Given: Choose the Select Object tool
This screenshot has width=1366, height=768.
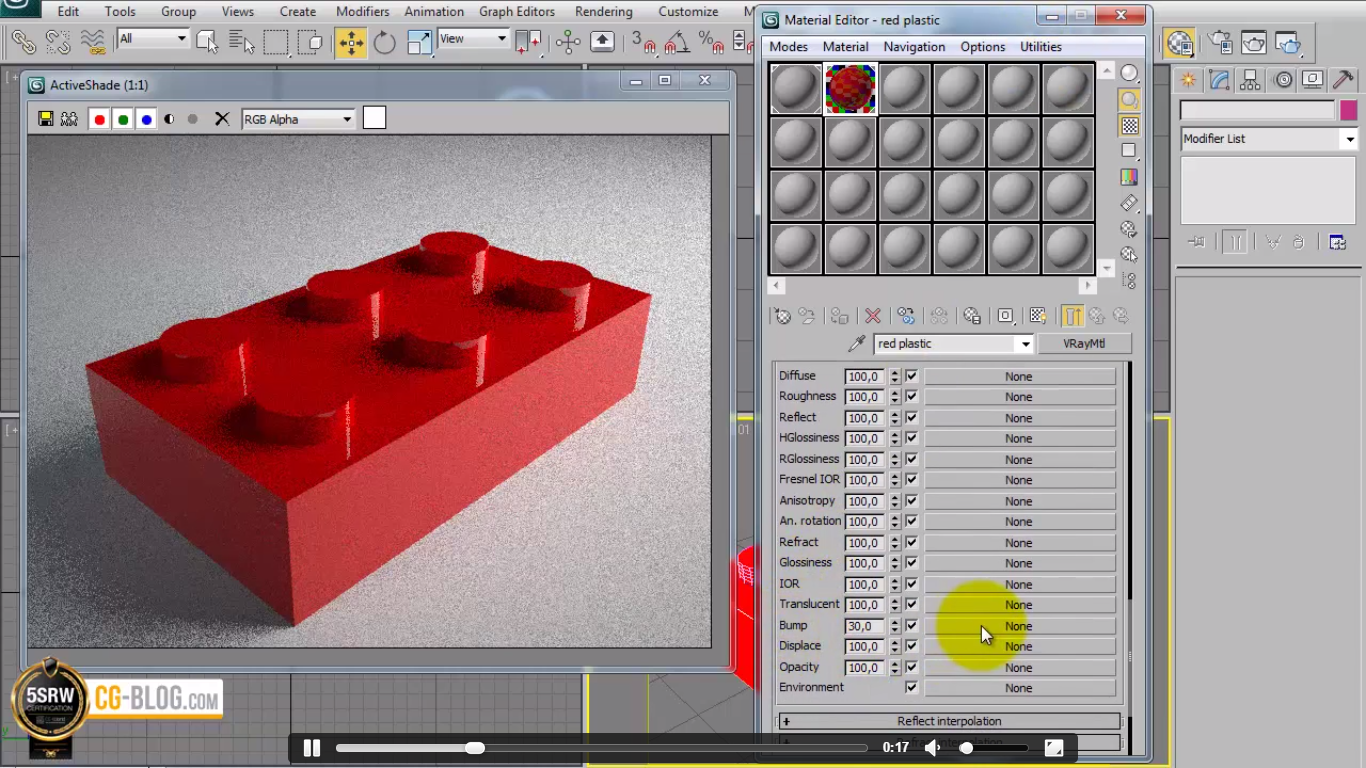Looking at the screenshot, I should click(207, 42).
